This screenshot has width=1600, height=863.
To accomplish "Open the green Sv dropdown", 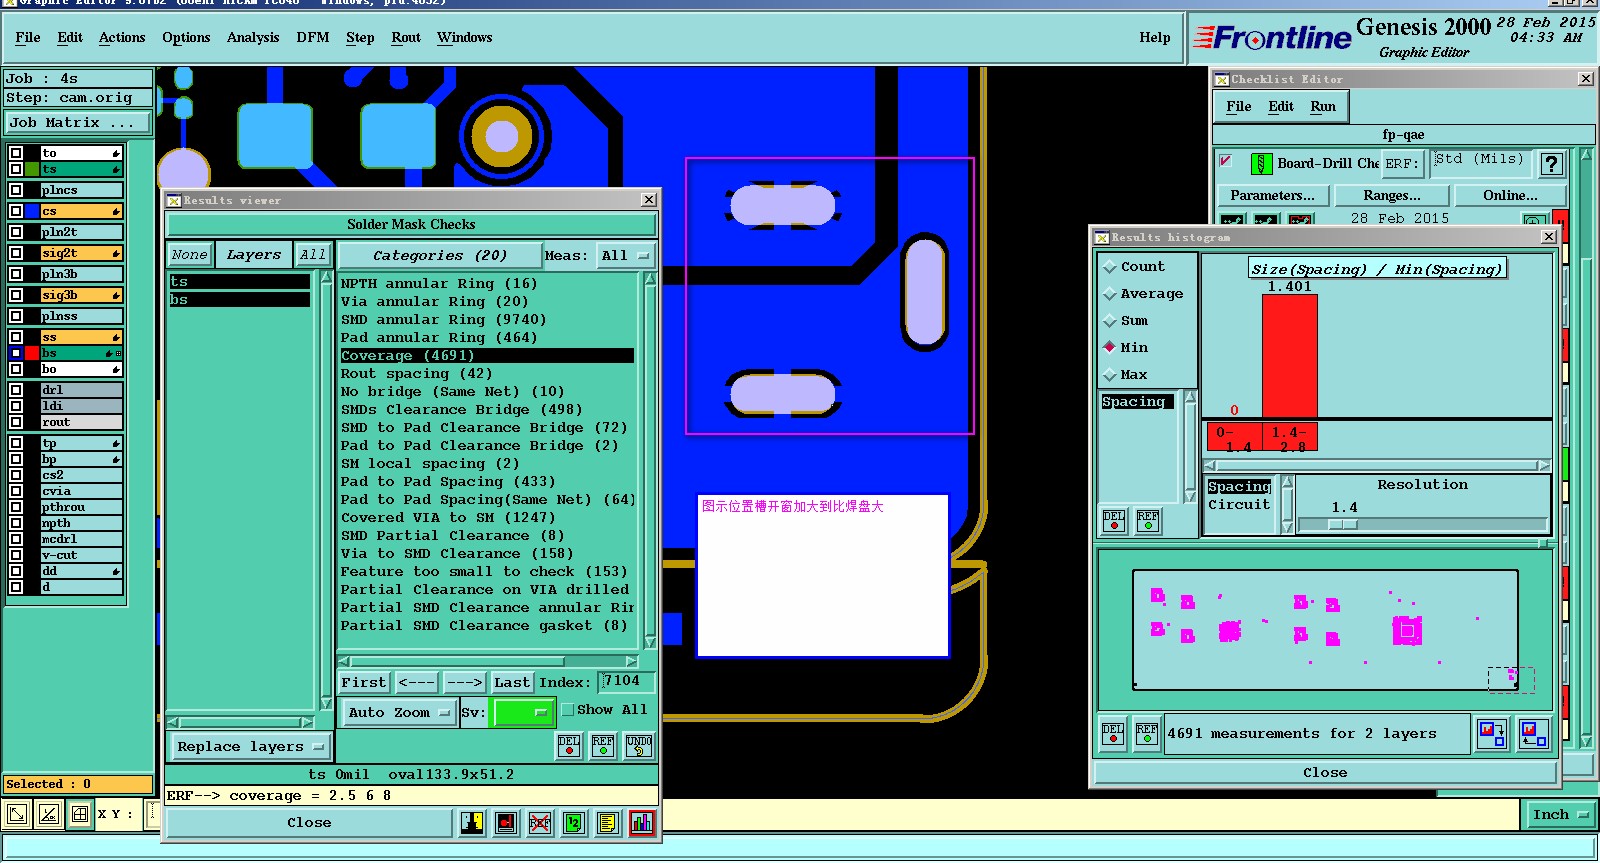I will [522, 713].
